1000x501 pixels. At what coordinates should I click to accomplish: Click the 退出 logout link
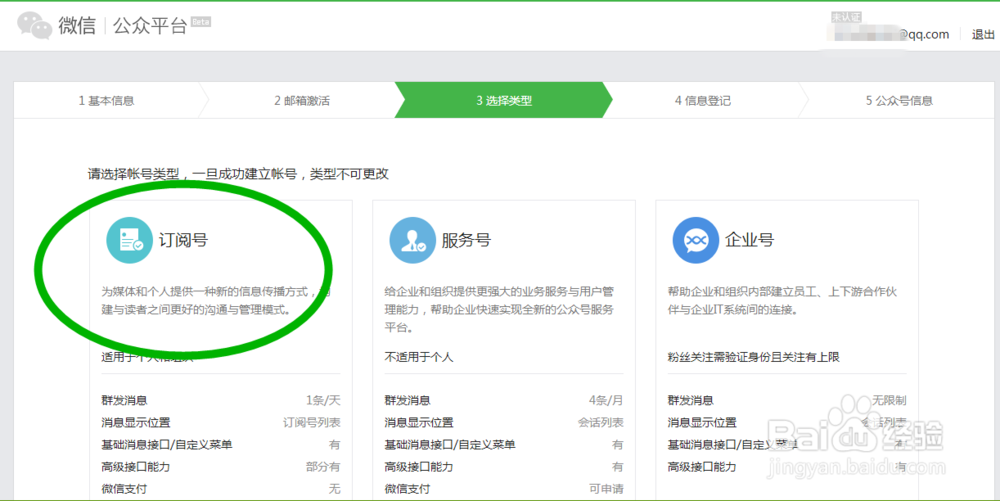(983, 34)
